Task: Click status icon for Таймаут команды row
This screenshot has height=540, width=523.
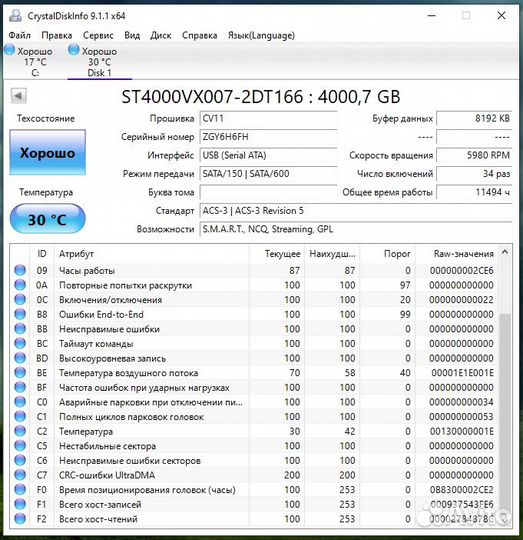Action: point(20,343)
